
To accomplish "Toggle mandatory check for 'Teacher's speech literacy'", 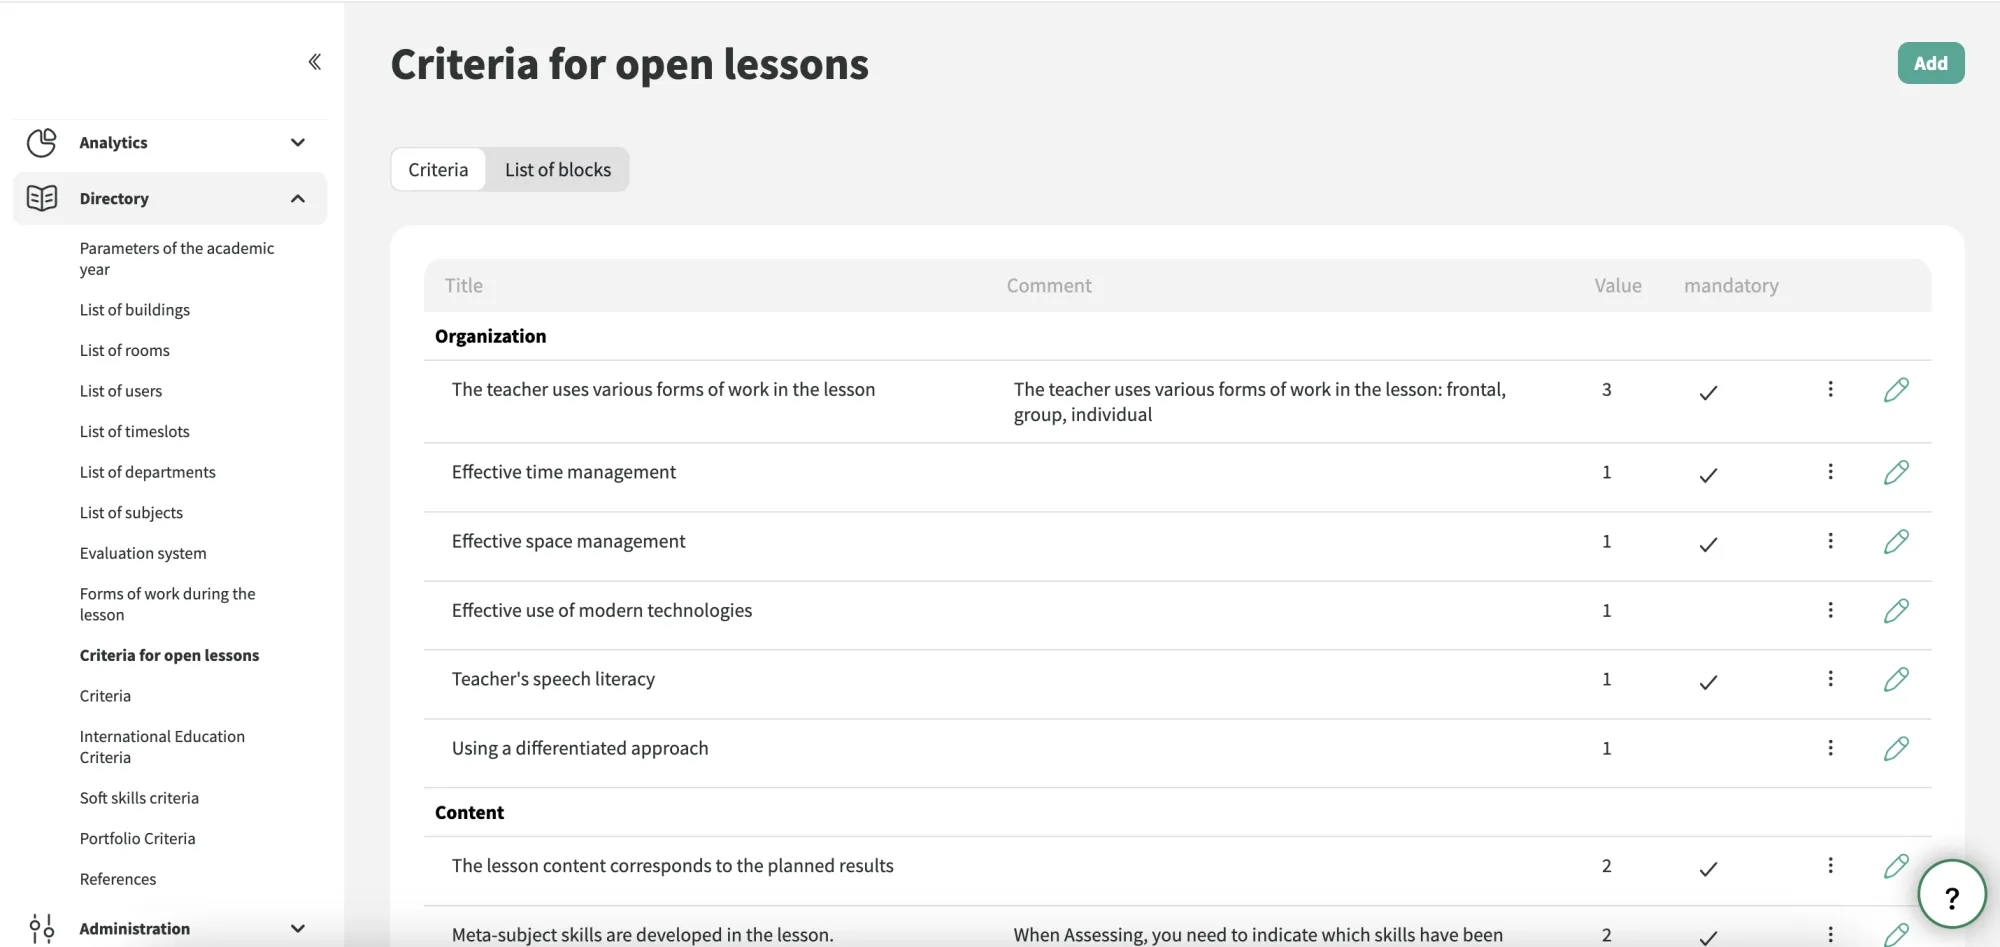I will (x=1708, y=682).
